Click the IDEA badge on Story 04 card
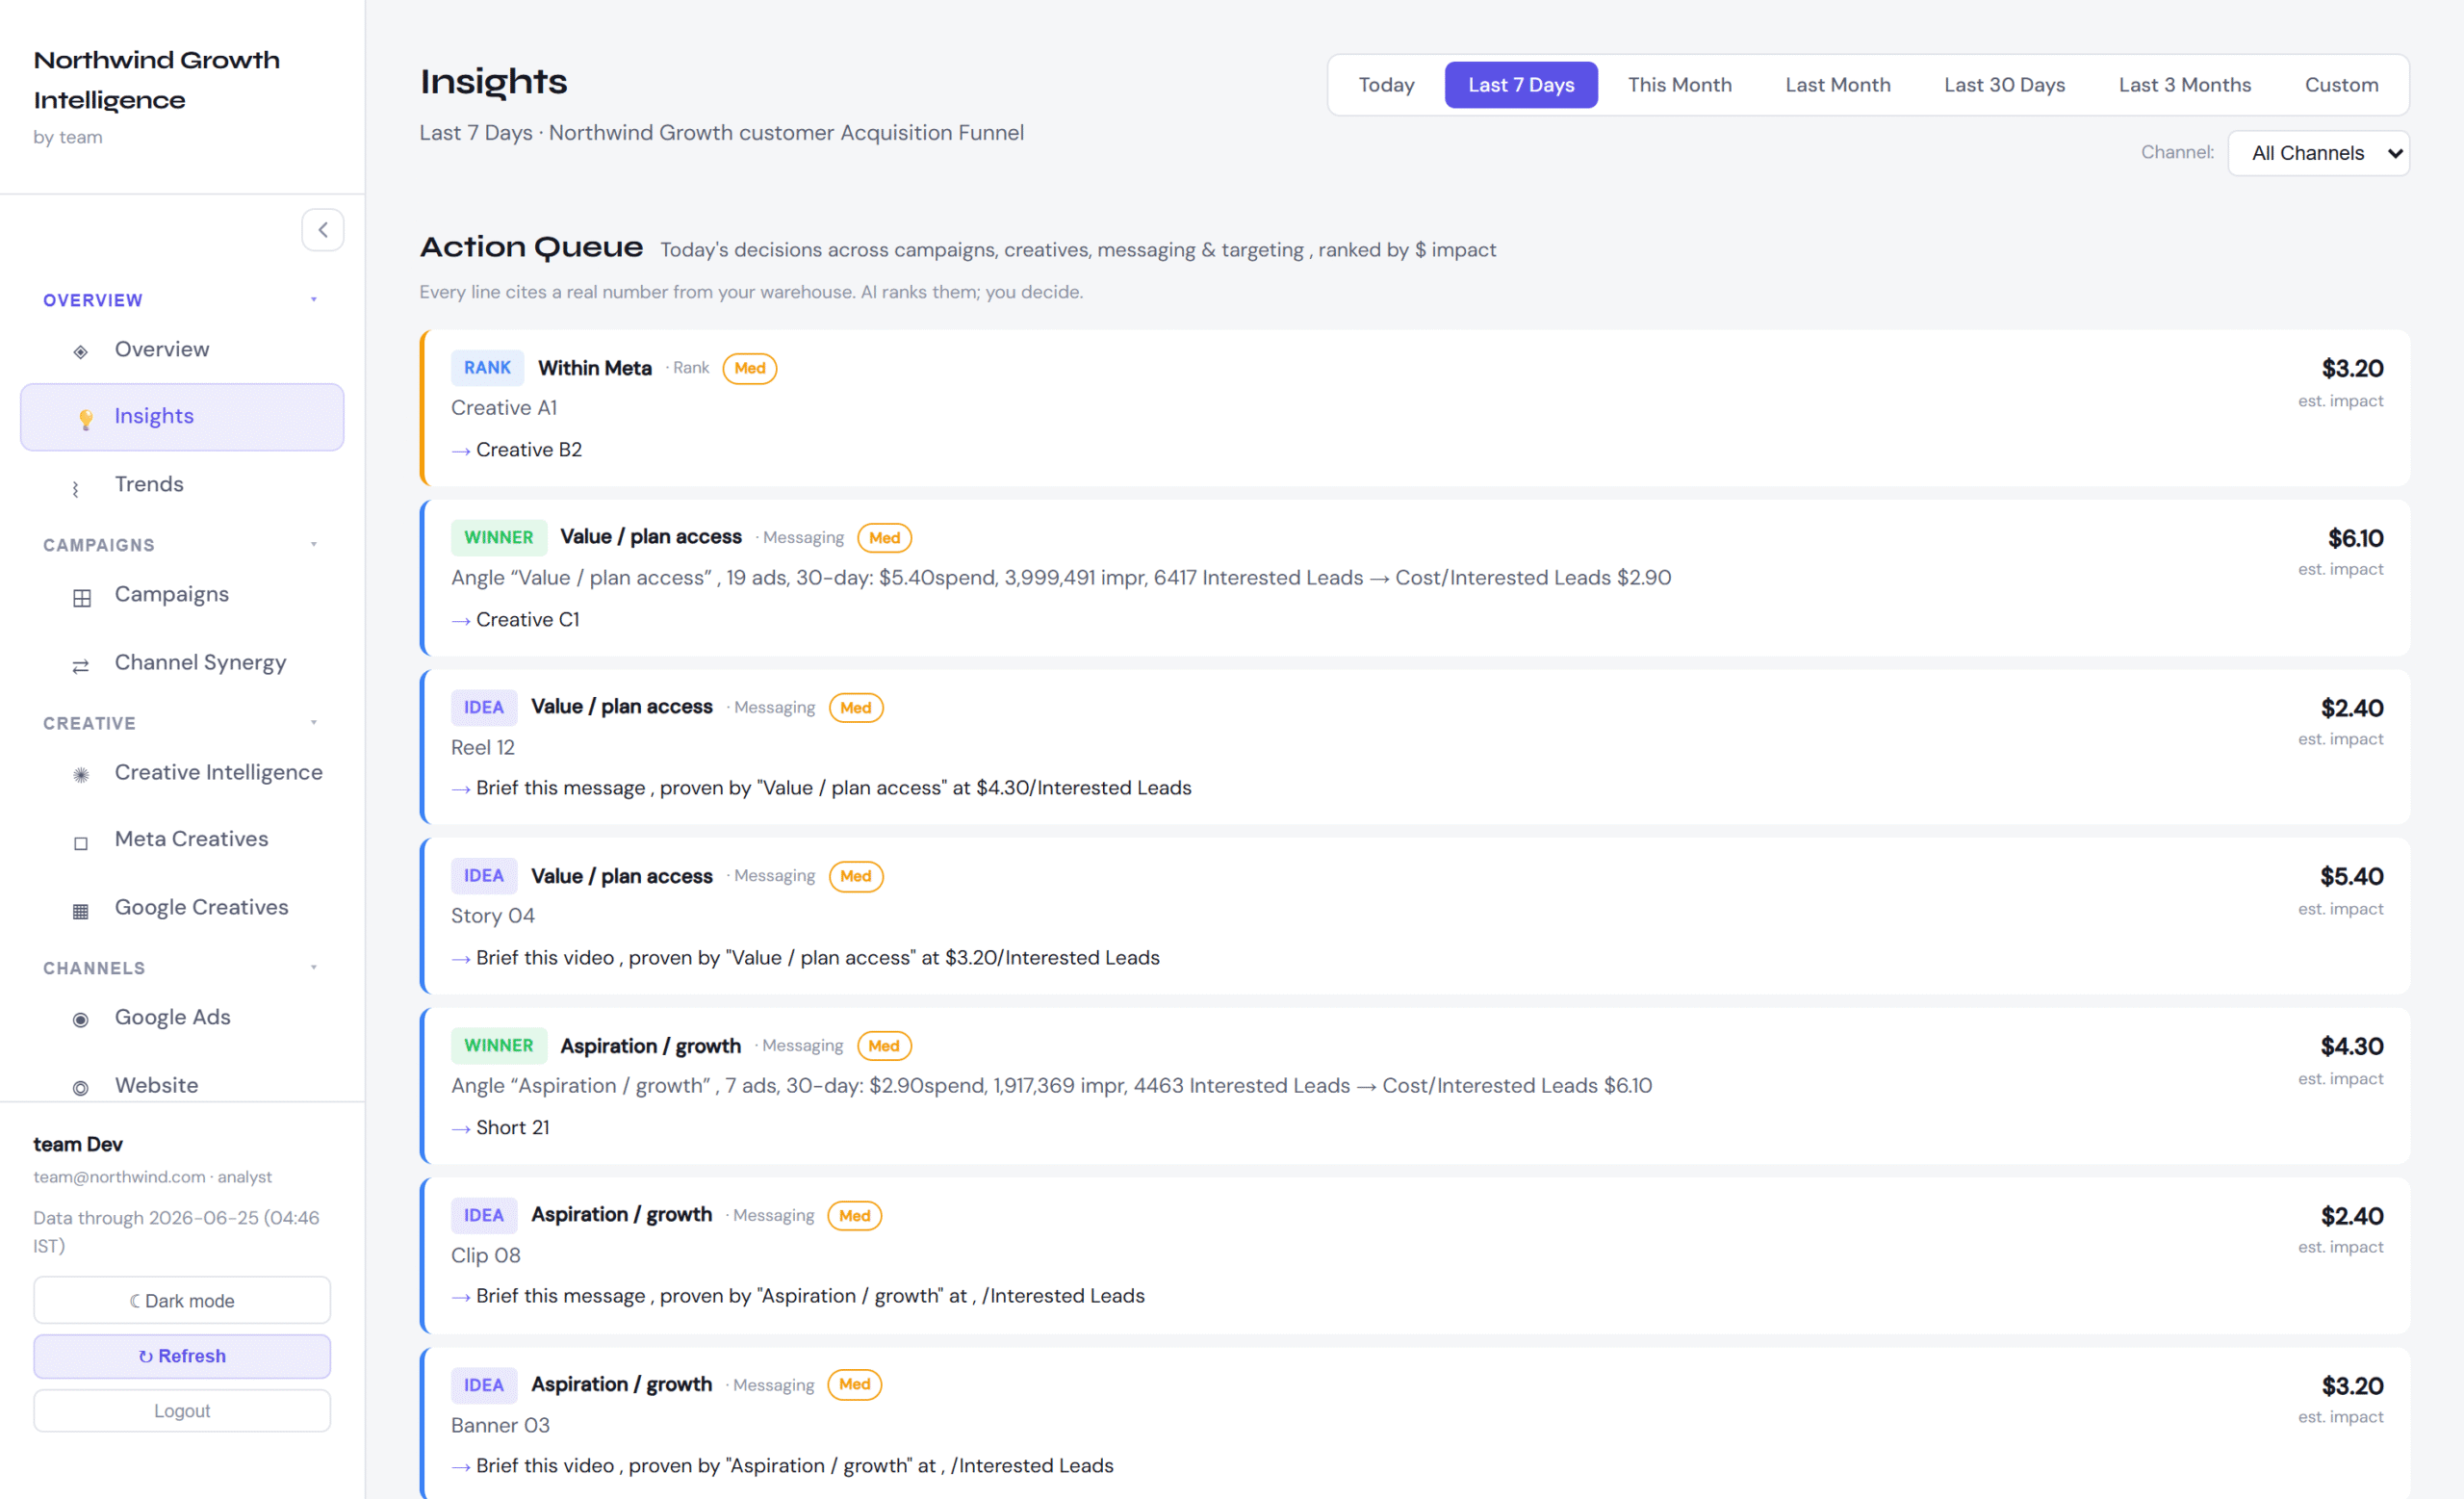2464x1499 pixels. click(484, 875)
